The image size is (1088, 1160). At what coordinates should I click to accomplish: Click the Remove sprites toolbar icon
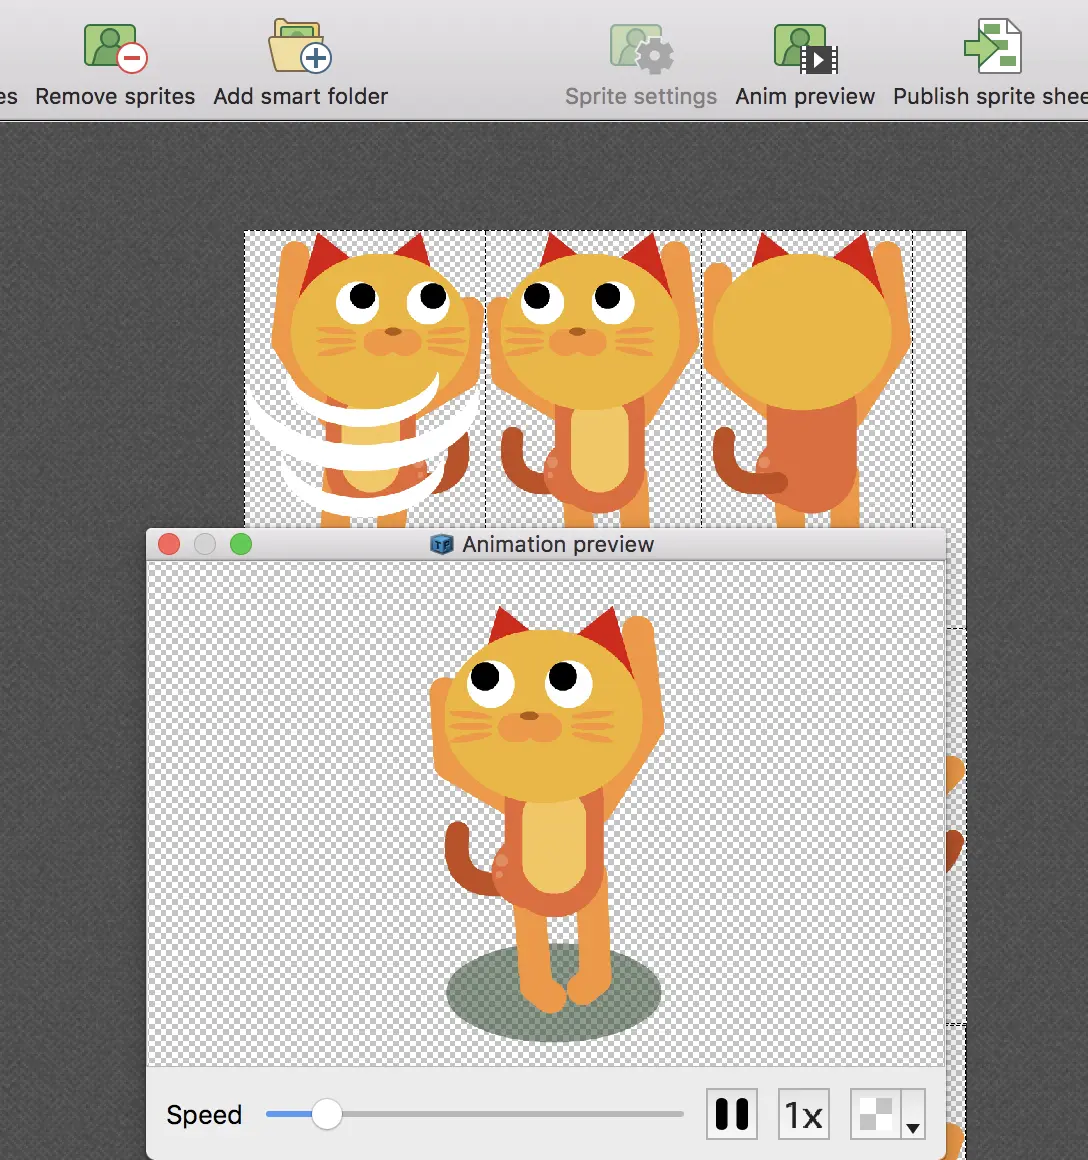[x=115, y=48]
